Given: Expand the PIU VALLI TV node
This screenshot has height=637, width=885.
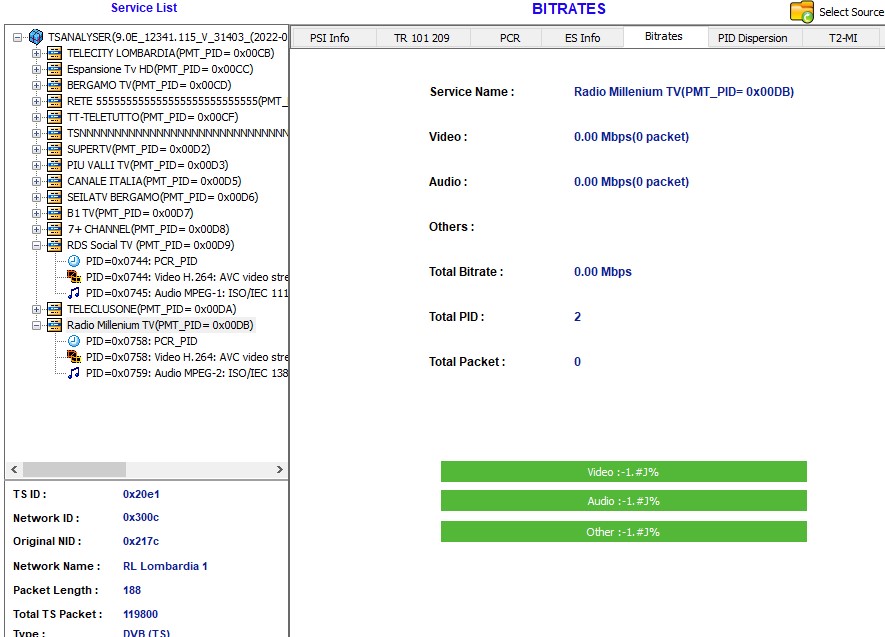Looking at the screenshot, I should tap(37, 165).
